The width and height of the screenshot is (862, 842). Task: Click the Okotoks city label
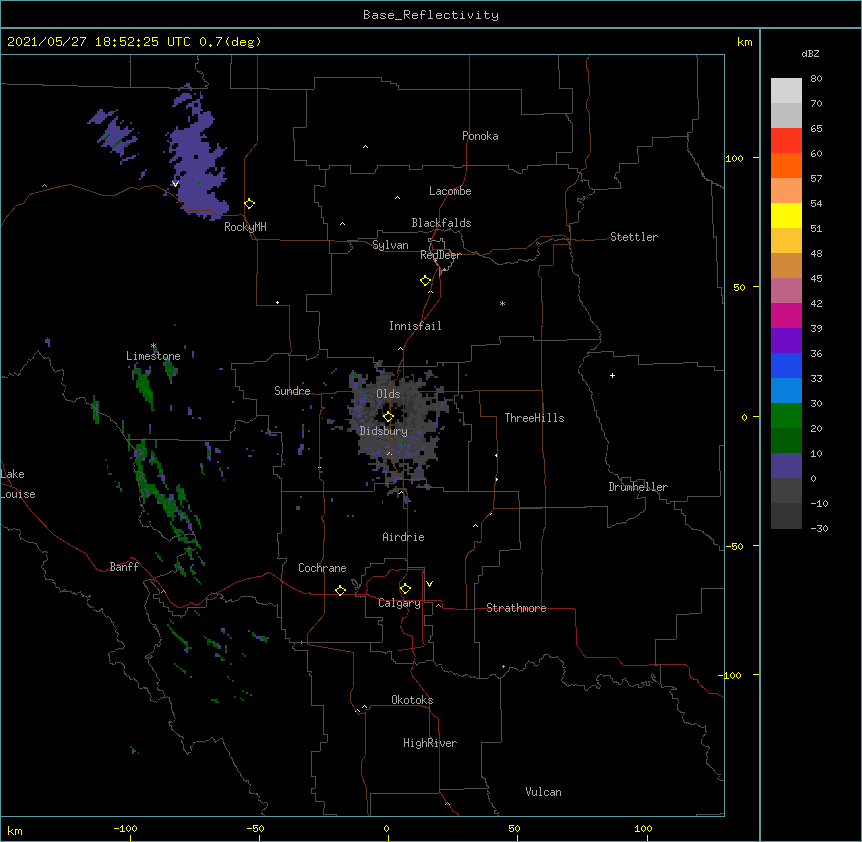tap(412, 700)
